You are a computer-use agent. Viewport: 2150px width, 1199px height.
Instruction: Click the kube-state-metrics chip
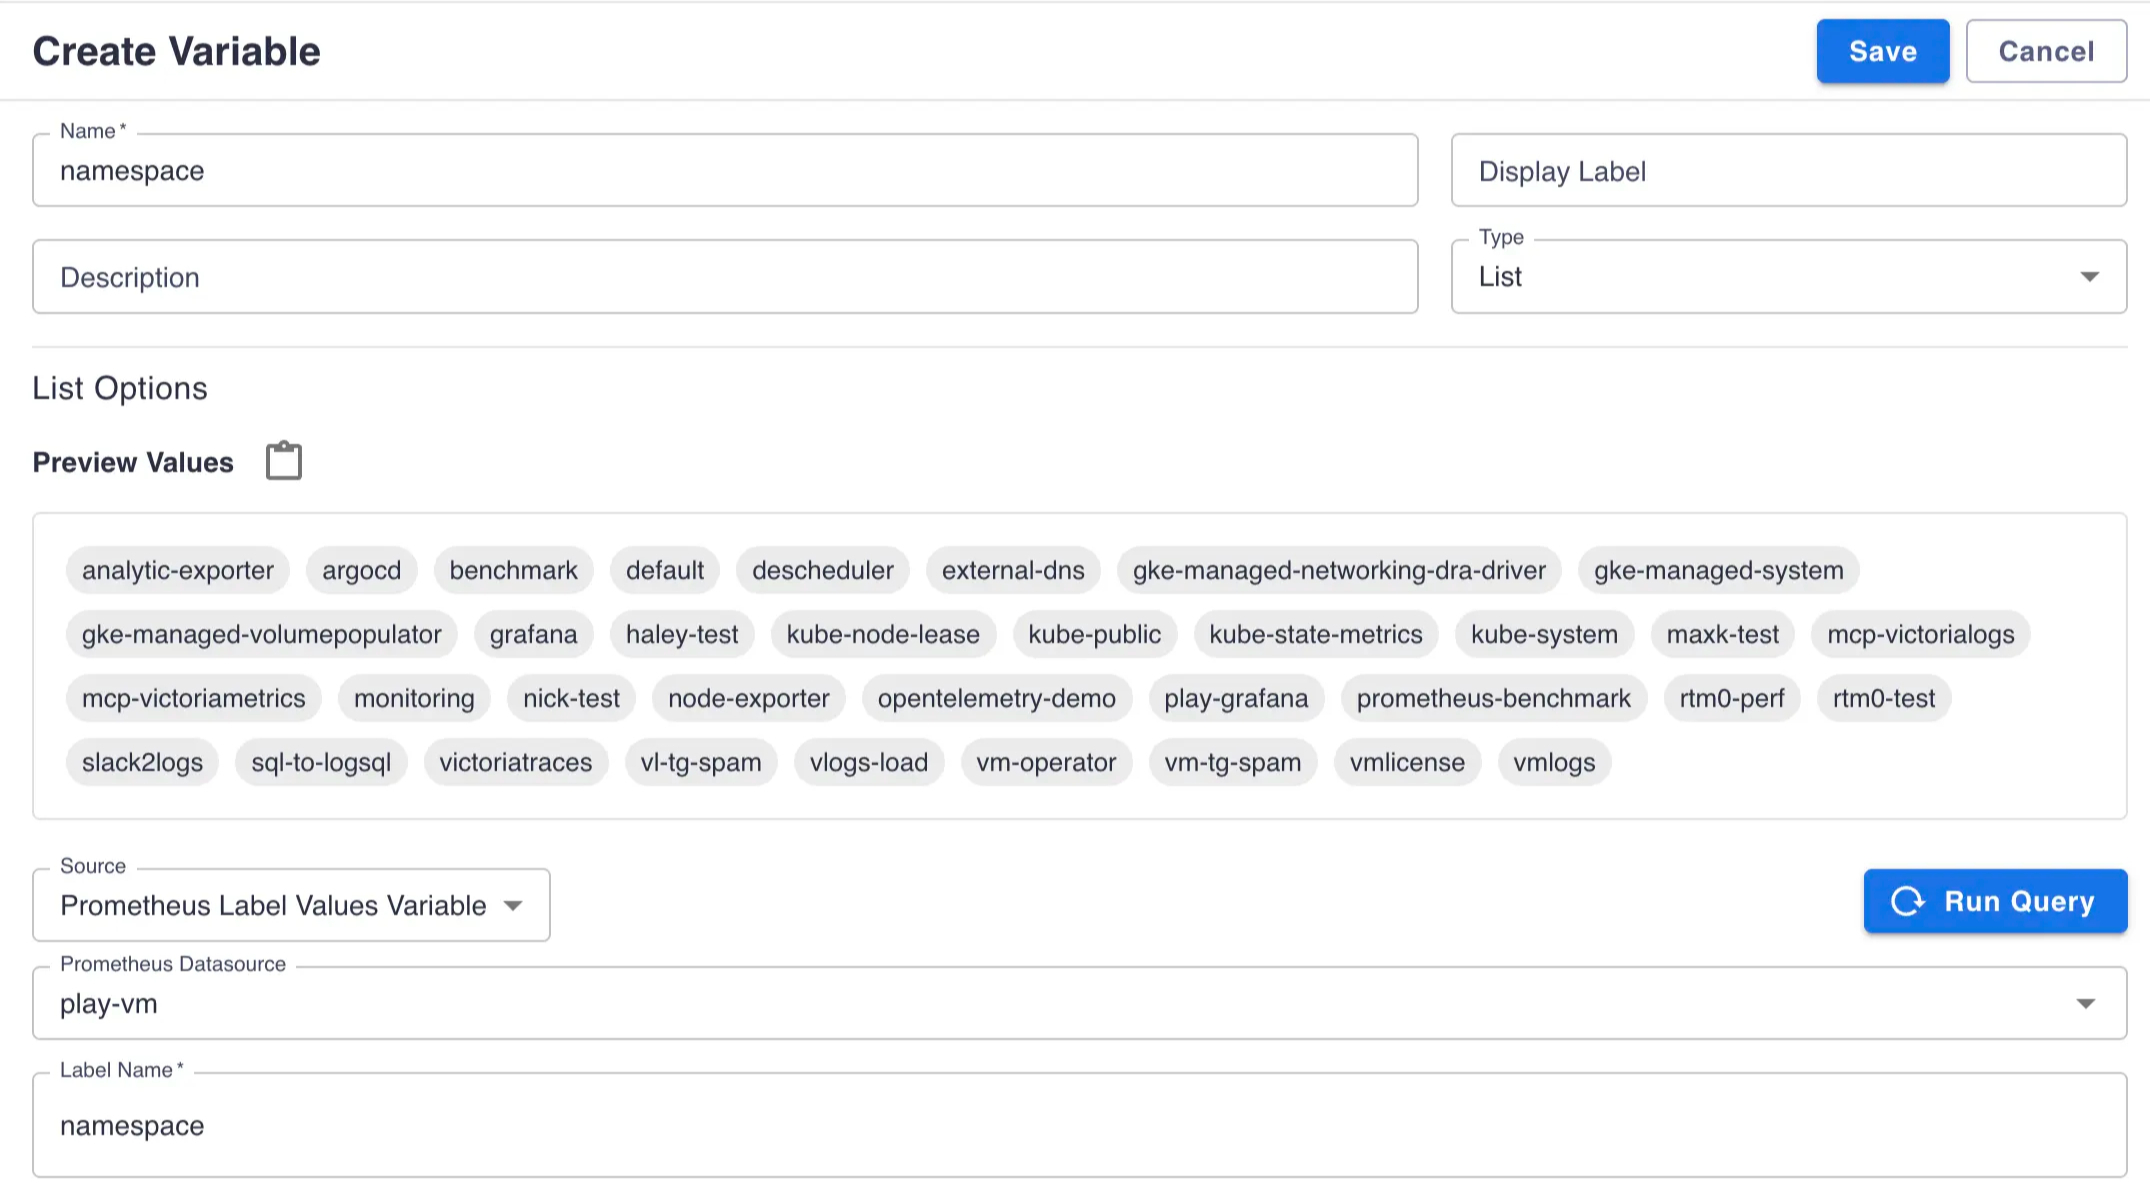click(x=1315, y=634)
